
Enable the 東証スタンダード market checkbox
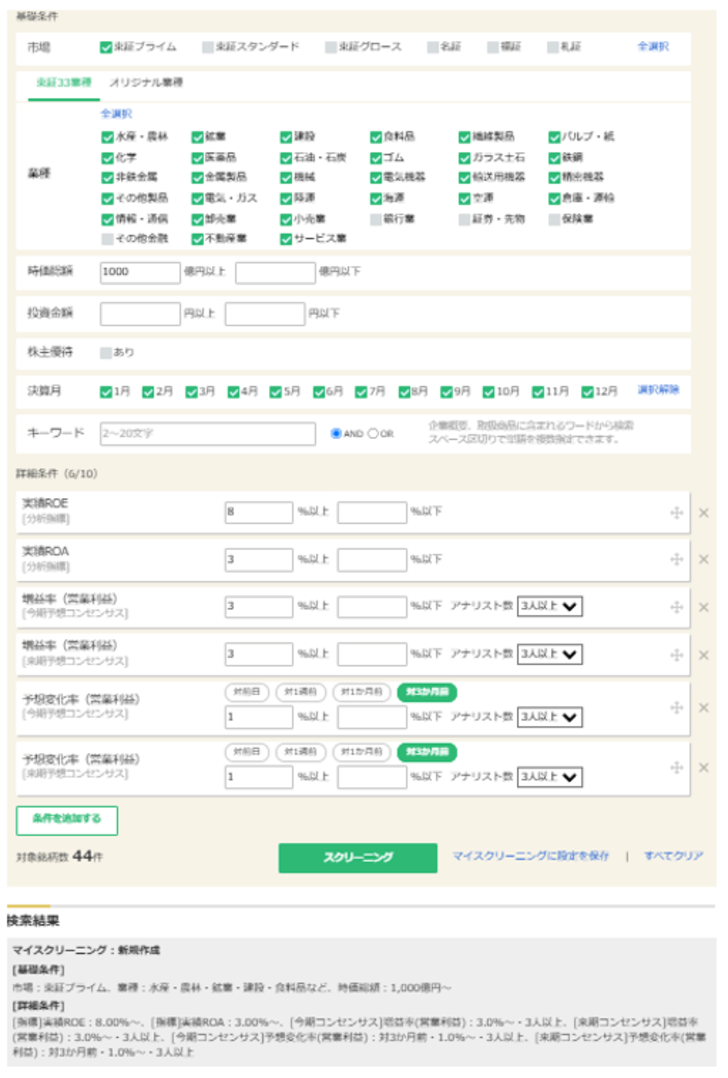(208, 47)
